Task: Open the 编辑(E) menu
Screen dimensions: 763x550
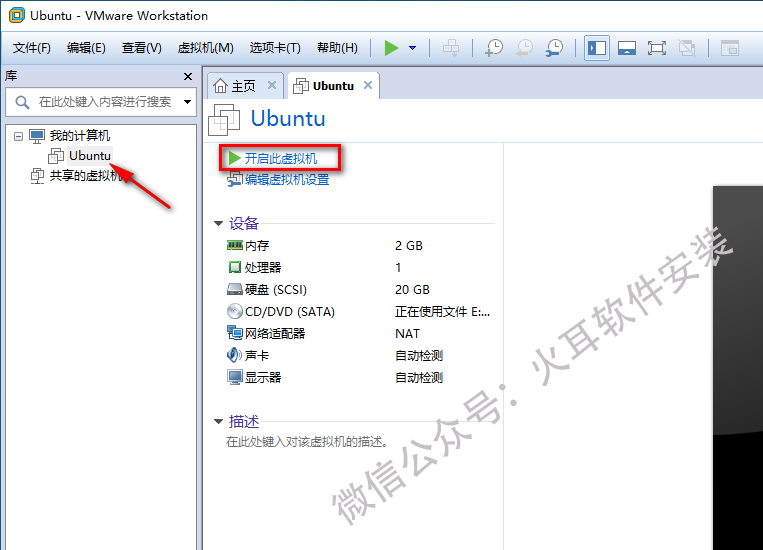Action: coord(86,48)
